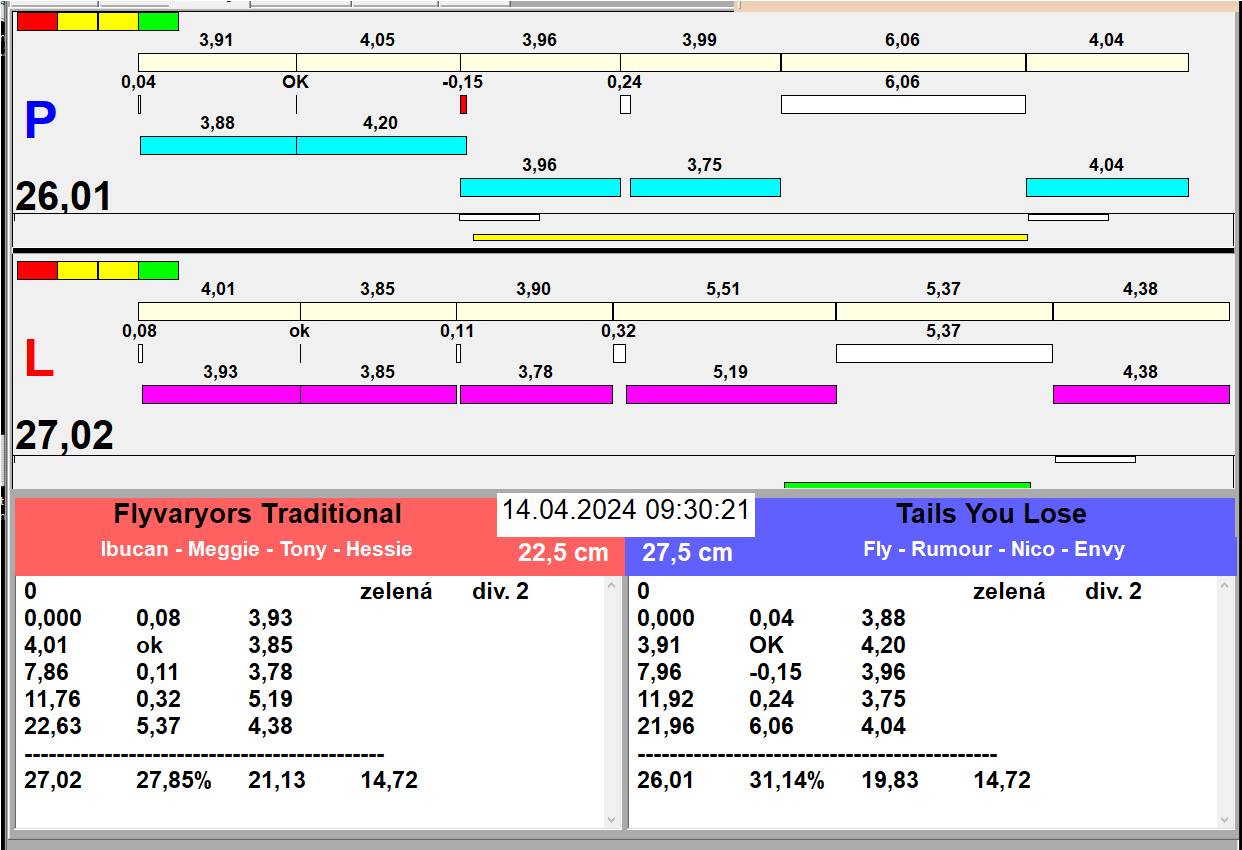This screenshot has height=850, width=1242.
Task: Click the cream 3,99 segment in lane P
Action: coord(700,62)
